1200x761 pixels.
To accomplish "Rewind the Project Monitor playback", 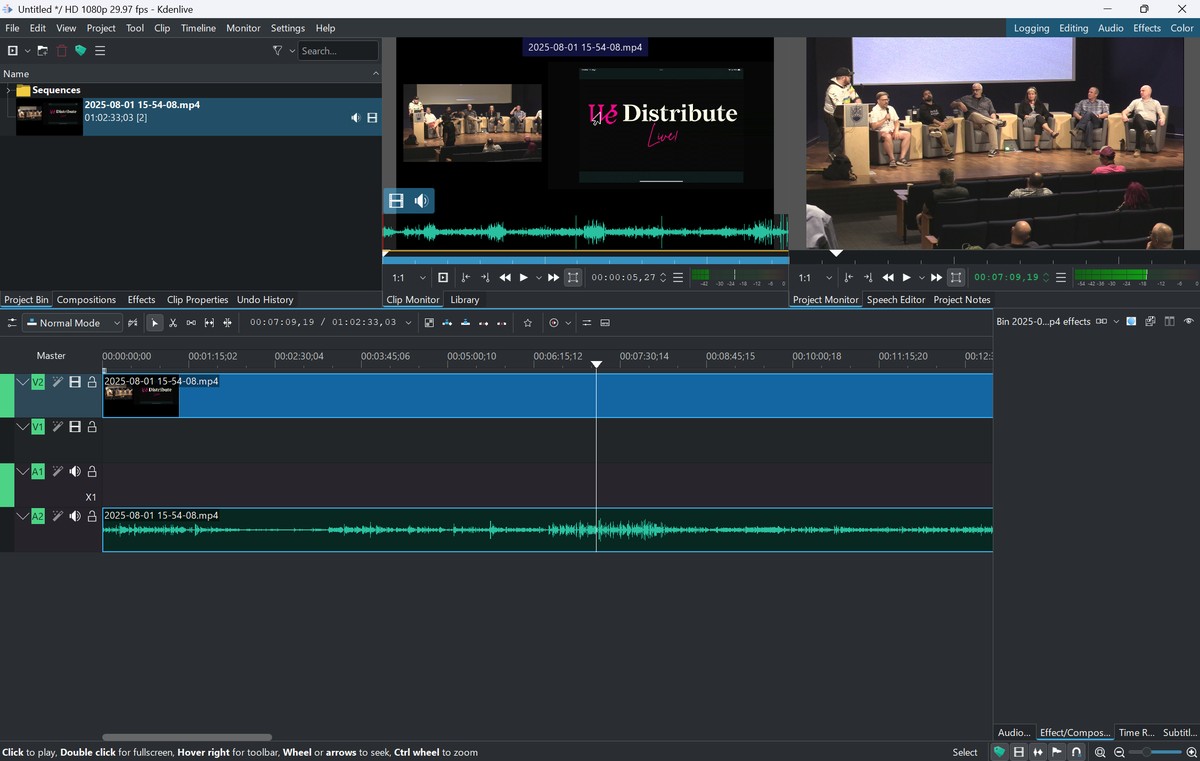I will (x=887, y=278).
